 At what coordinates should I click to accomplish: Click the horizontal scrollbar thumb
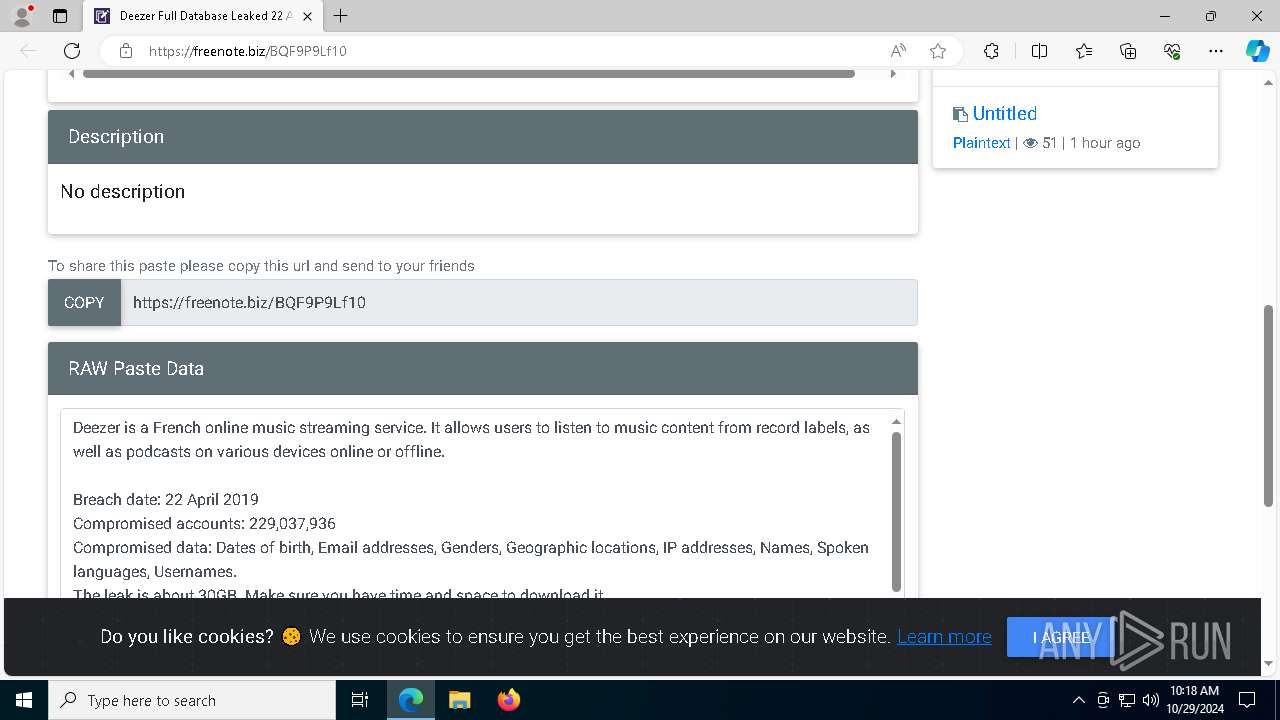point(468,73)
